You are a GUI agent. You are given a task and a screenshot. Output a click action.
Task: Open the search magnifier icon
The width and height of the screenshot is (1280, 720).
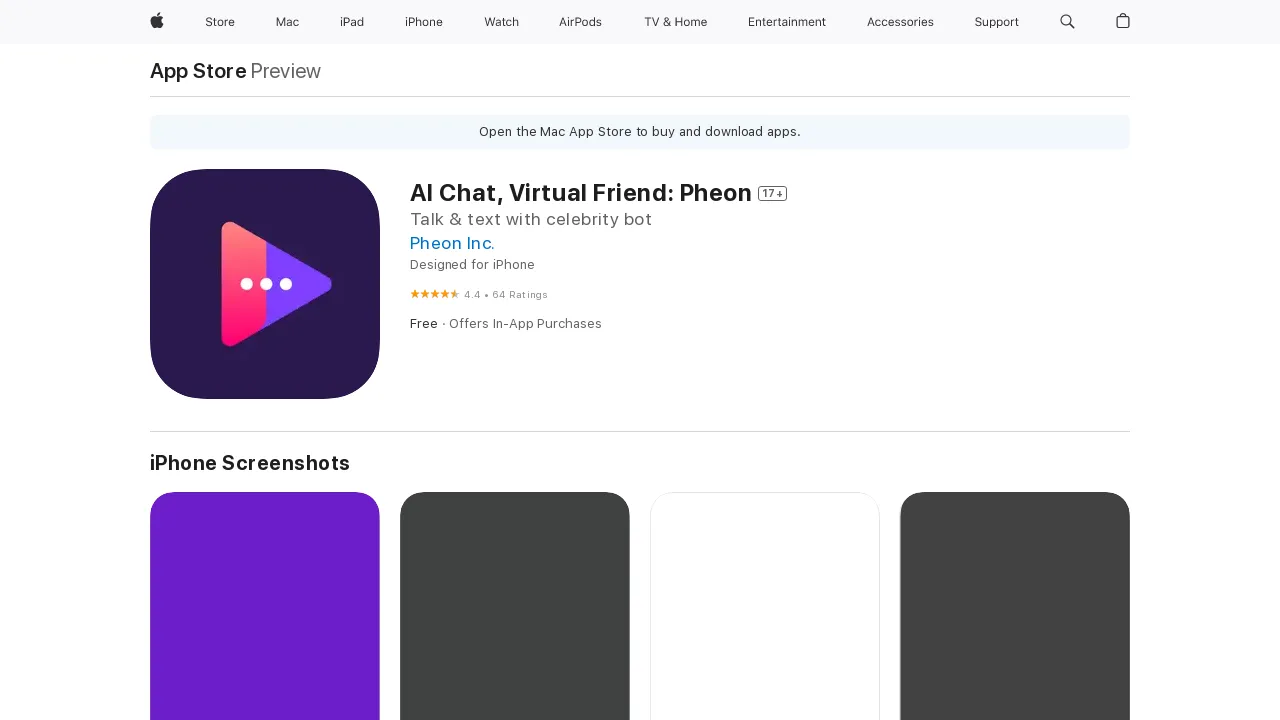tap(1067, 21)
